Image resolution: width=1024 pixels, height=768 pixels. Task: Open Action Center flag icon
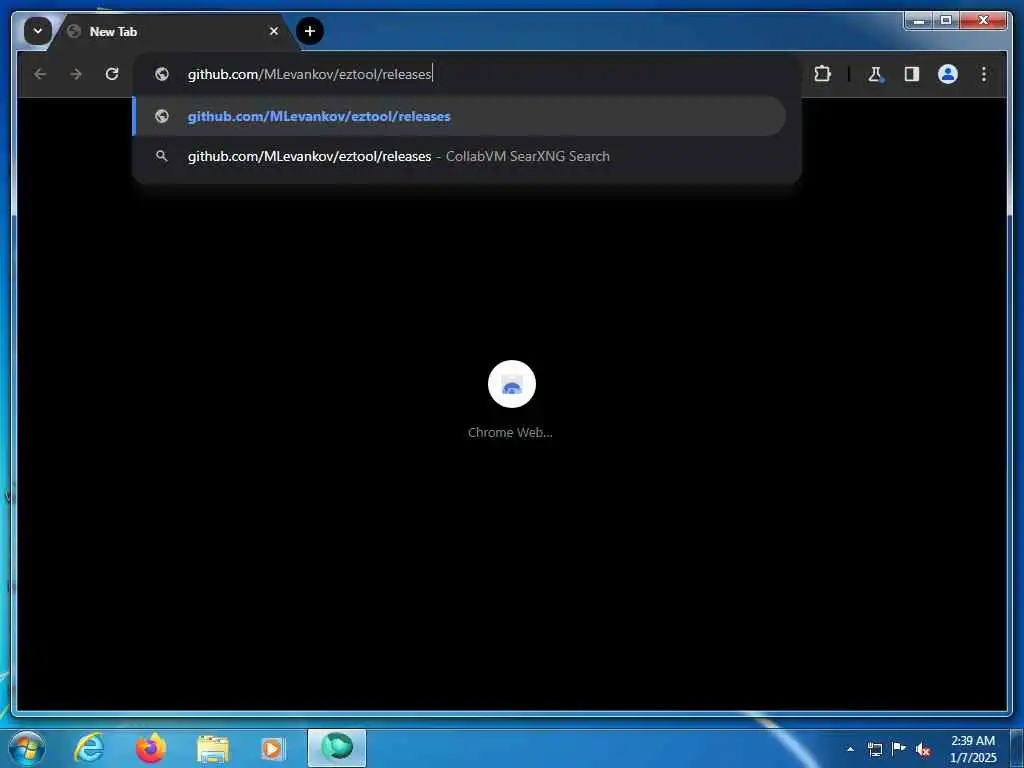899,748
